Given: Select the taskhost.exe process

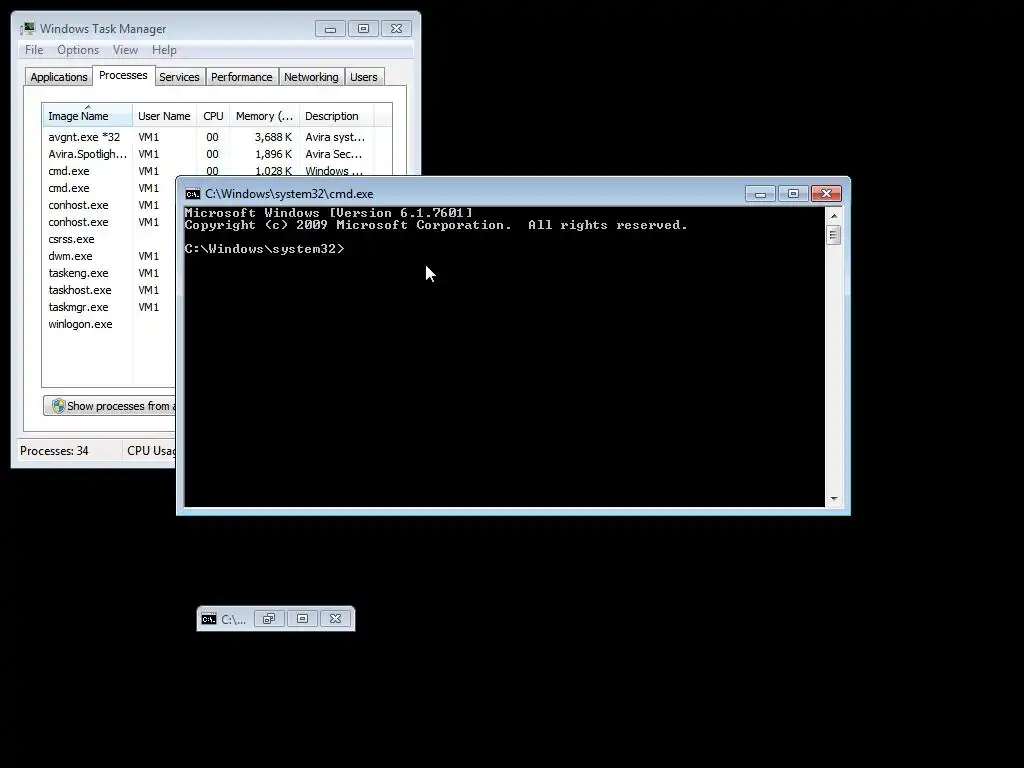Looking at the screenshot, I should [x=80, y=290].
